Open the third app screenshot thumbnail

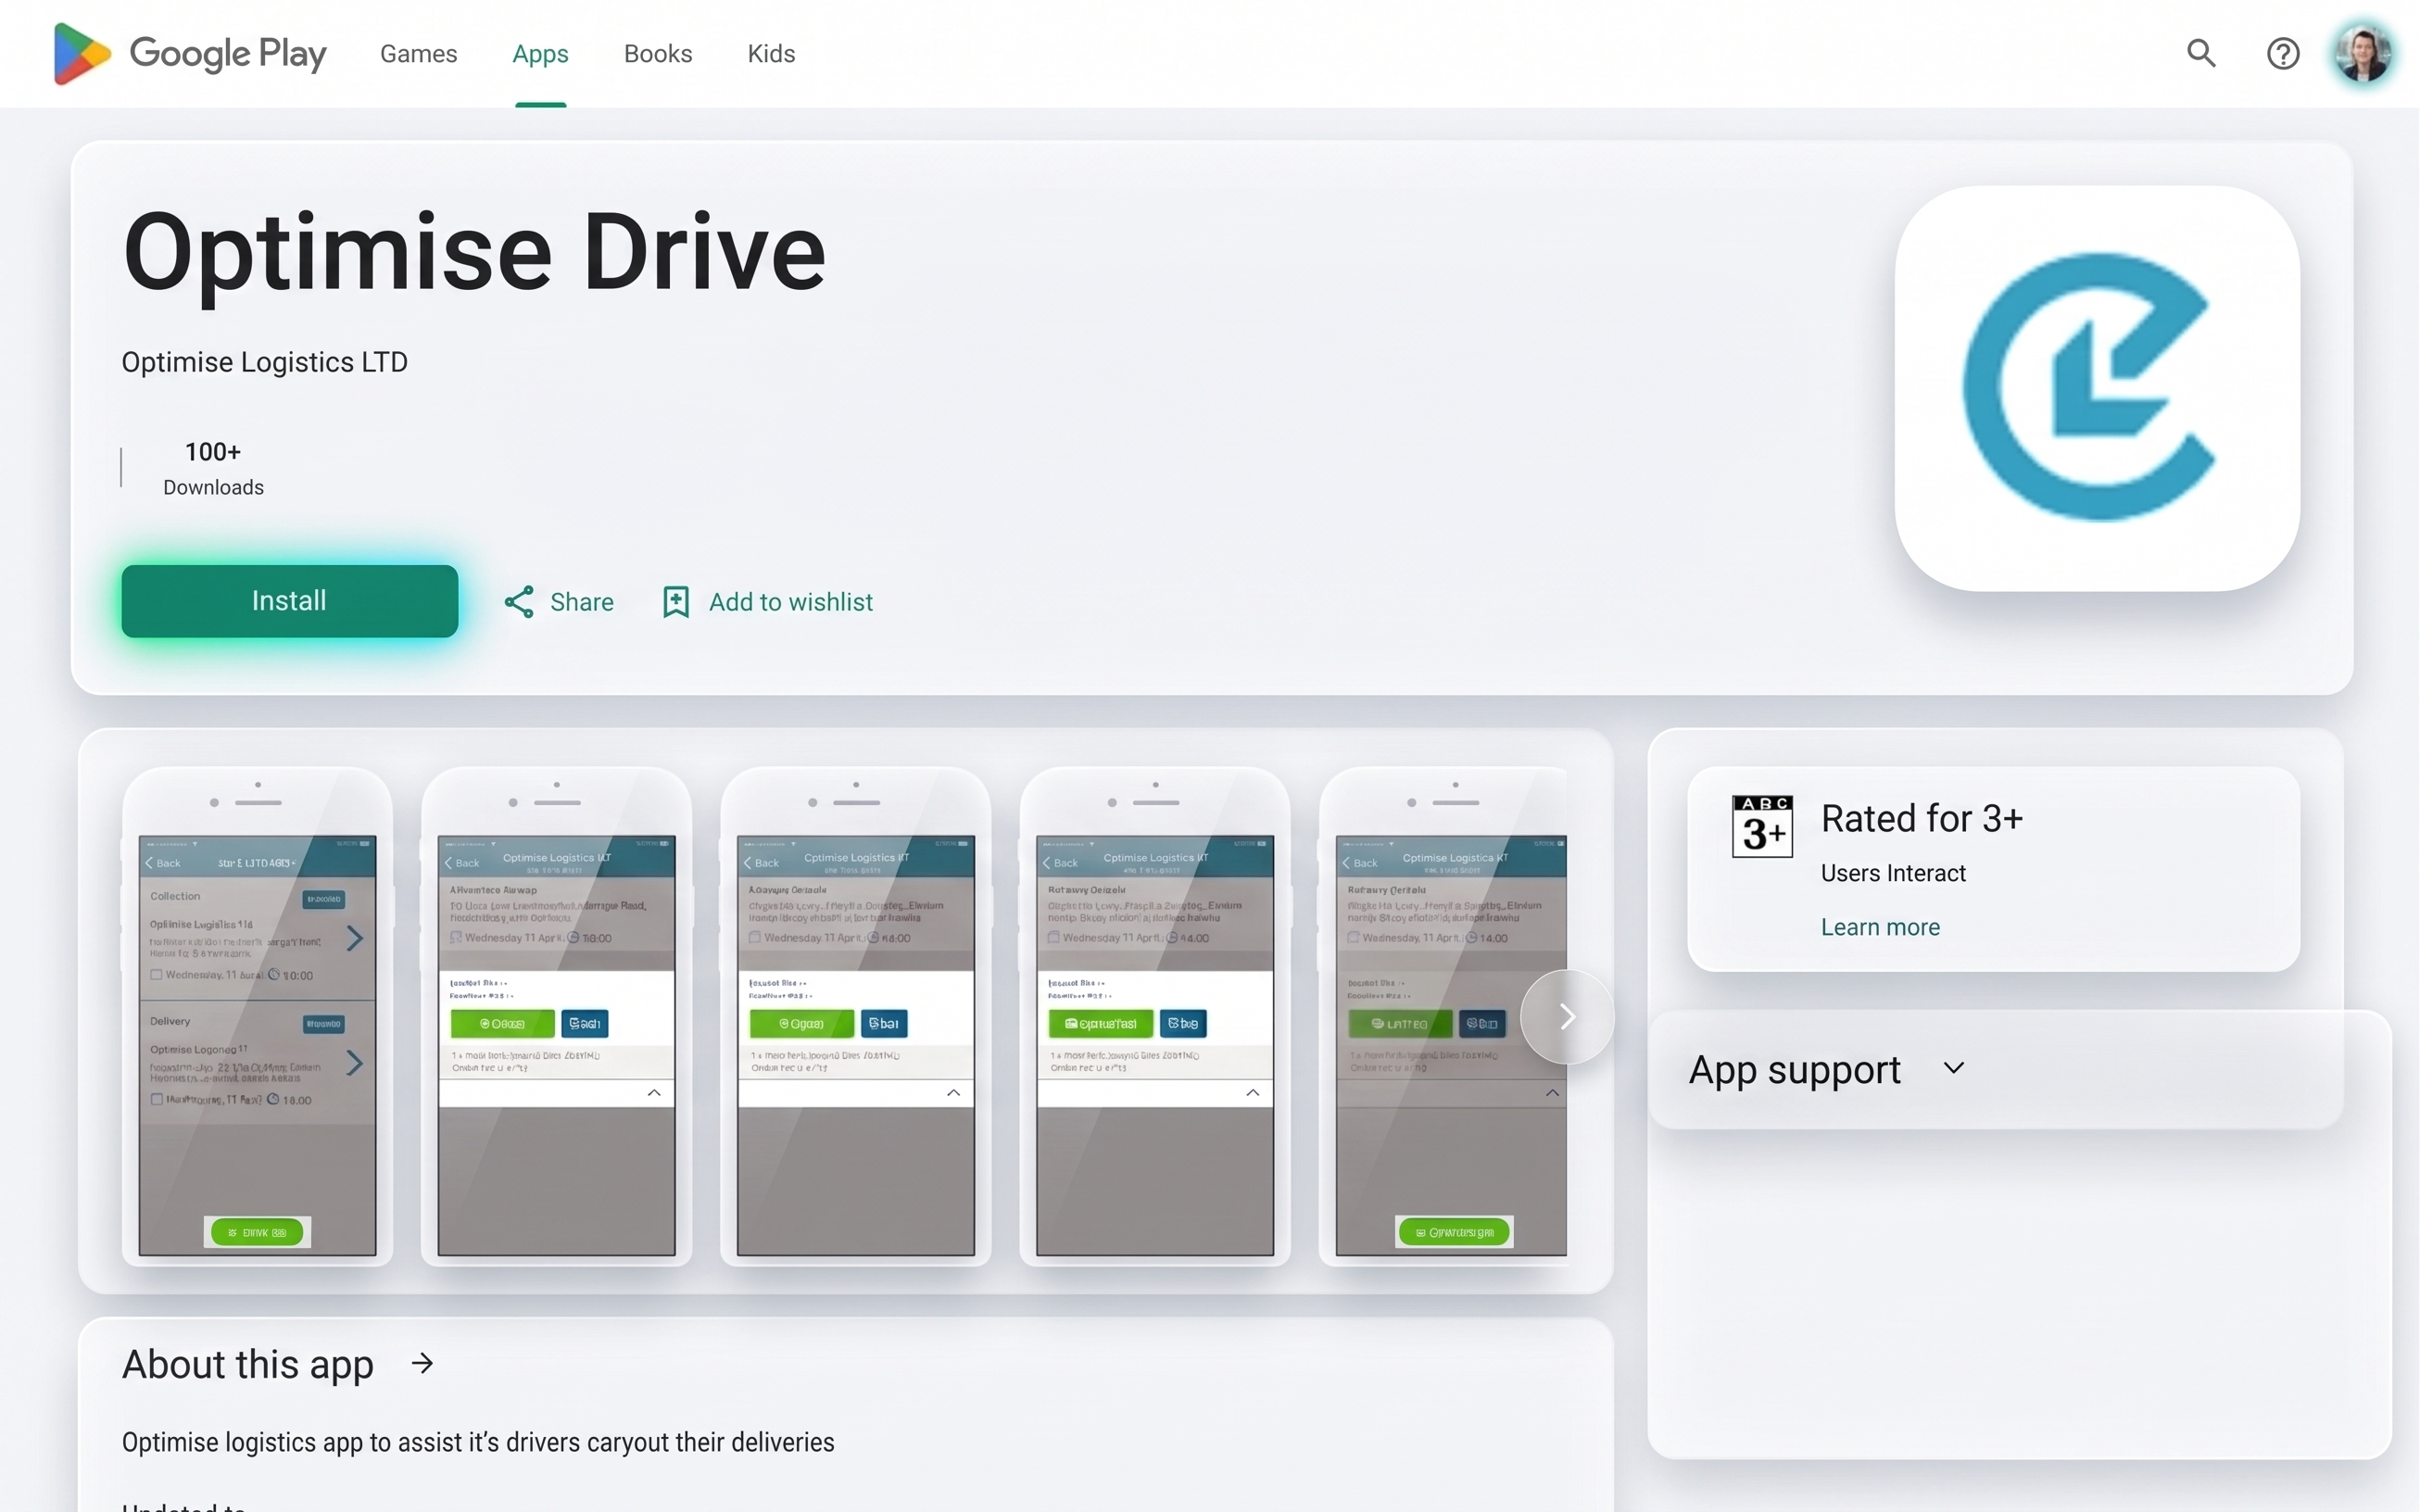[855, 1016]
